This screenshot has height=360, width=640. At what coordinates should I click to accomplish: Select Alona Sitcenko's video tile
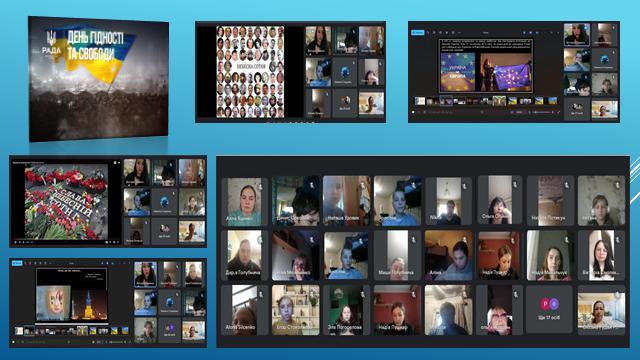pos(244,310)
